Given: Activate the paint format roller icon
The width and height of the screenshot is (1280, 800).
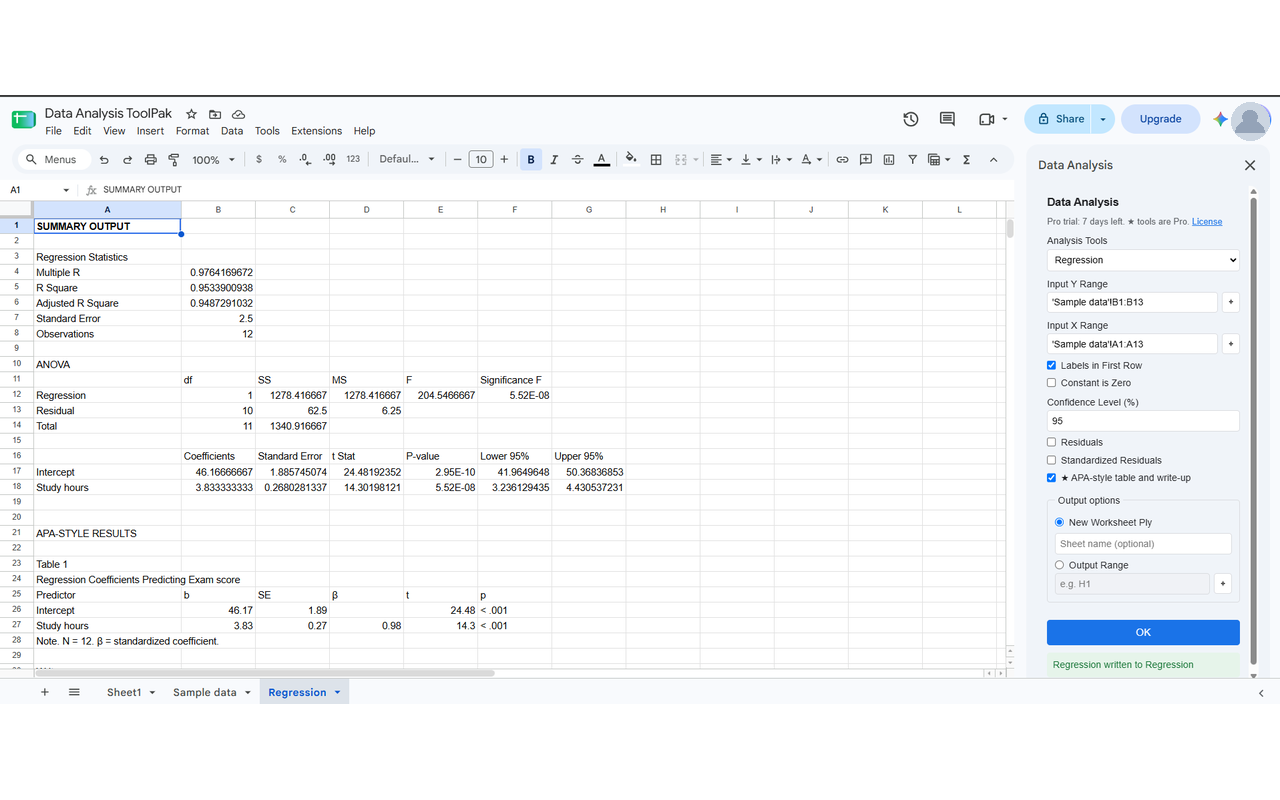Looking at the screenshot, I should click(x=174, y=159).
